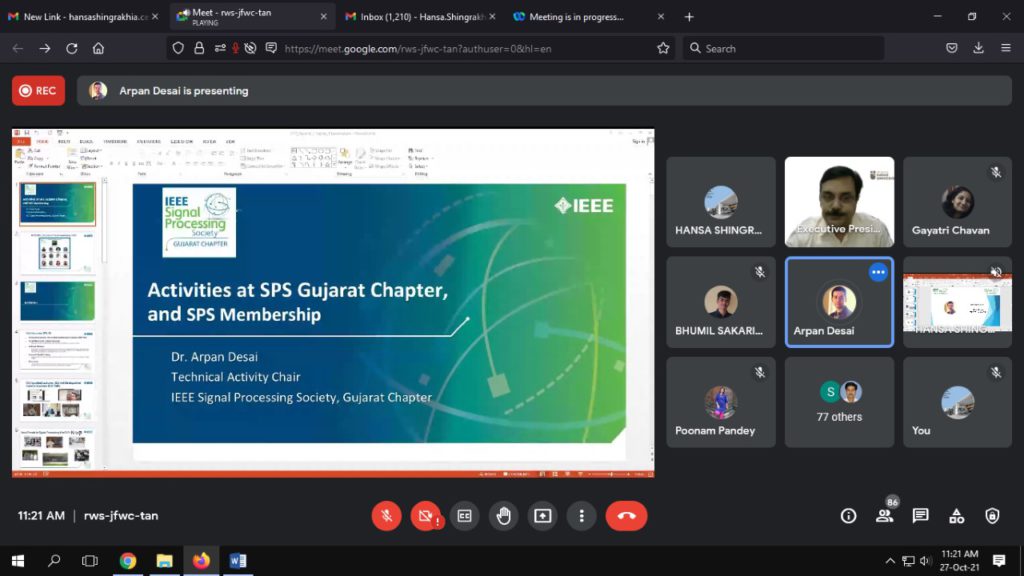Show hidden system tray icons

889,561
